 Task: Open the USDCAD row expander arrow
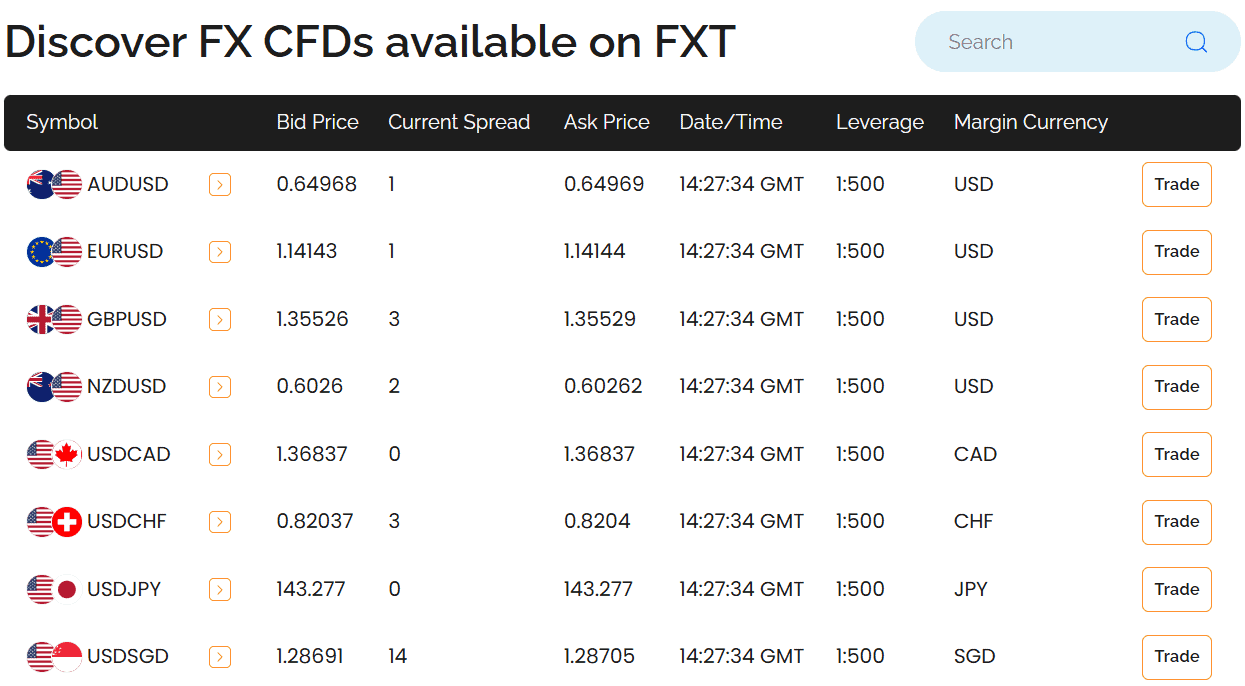click(219, 454)
